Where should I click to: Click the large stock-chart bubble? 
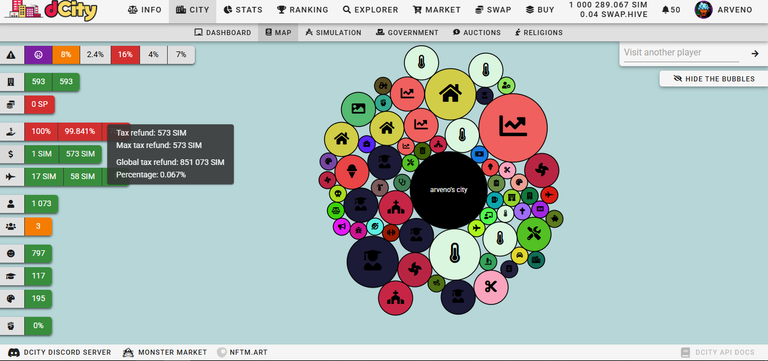(513, 127)
